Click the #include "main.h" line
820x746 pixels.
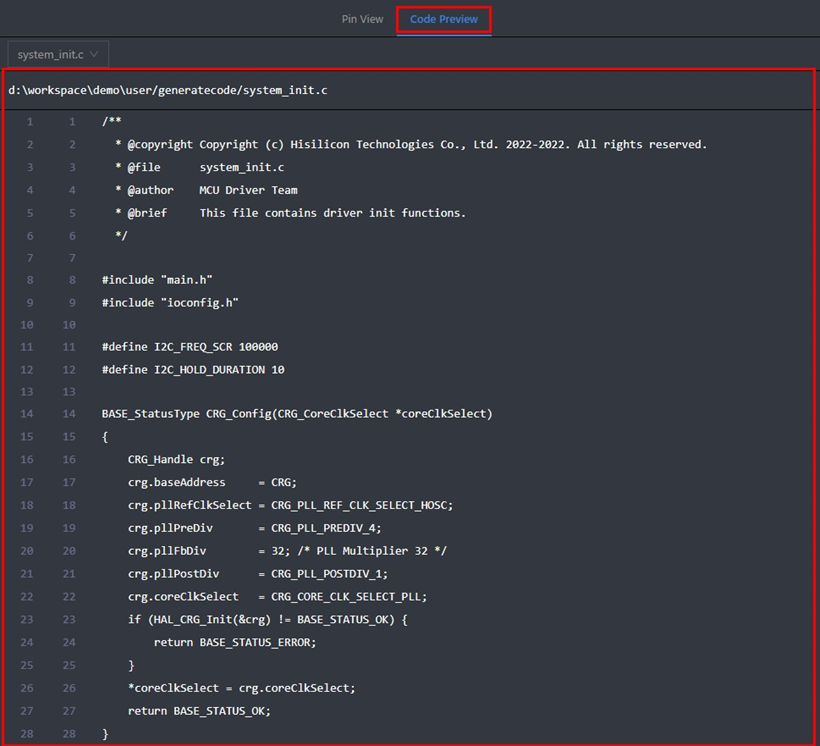click(x=157, y=280)
